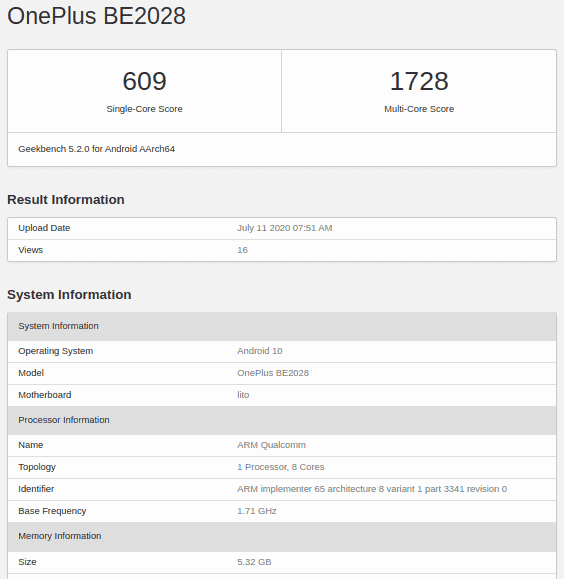Click the Single-Core Score label

(144, 109)
